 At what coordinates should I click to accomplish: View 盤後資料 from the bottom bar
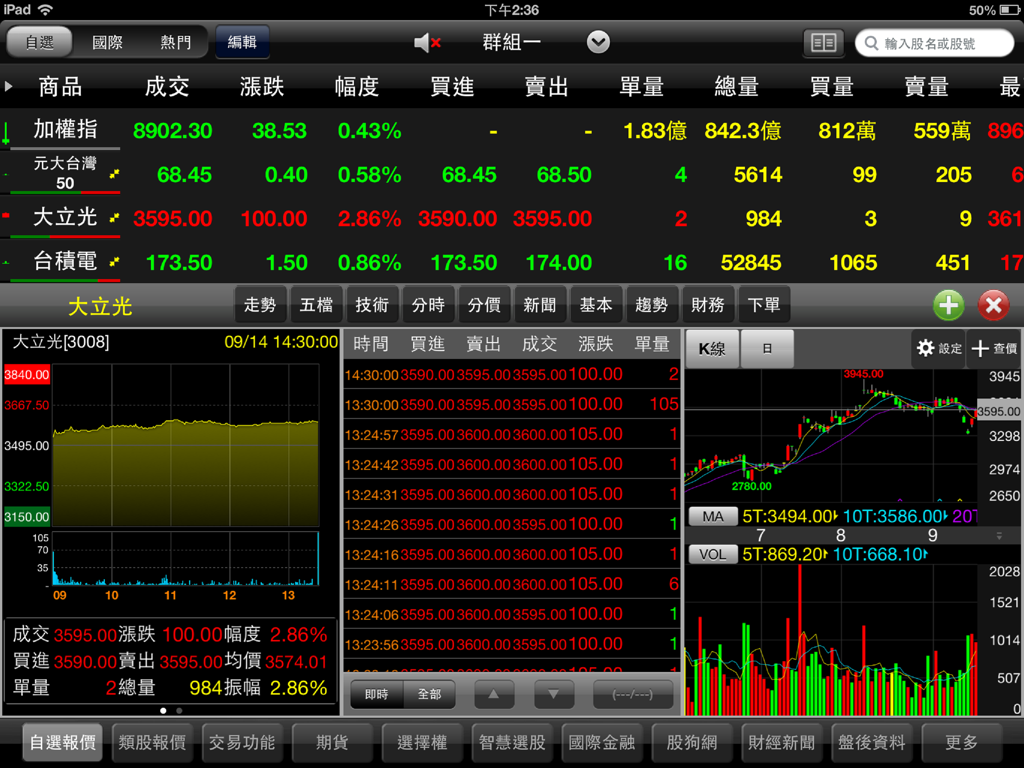pyautogui.click(x=872, y=743)
